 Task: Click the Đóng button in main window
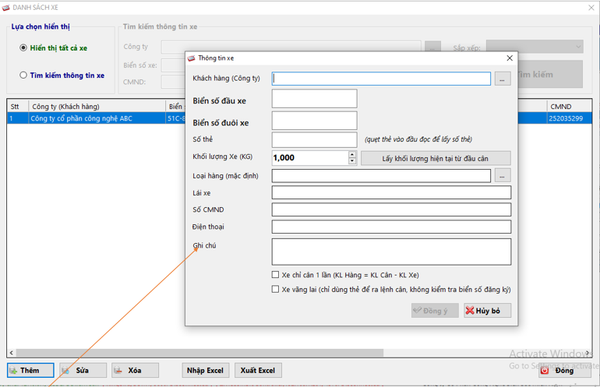[x=564, y=370]
